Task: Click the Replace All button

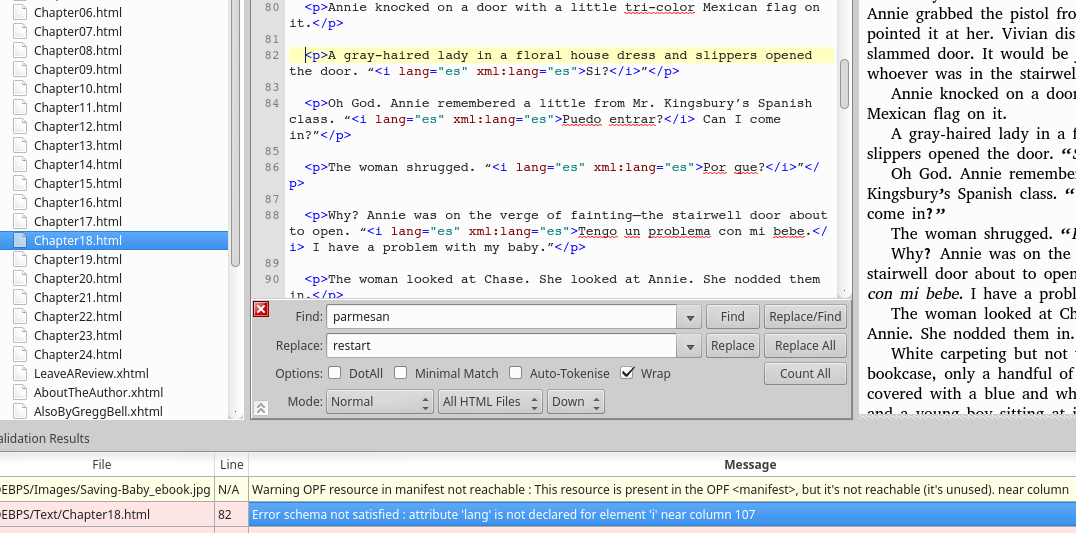Action: pos(805,346)
